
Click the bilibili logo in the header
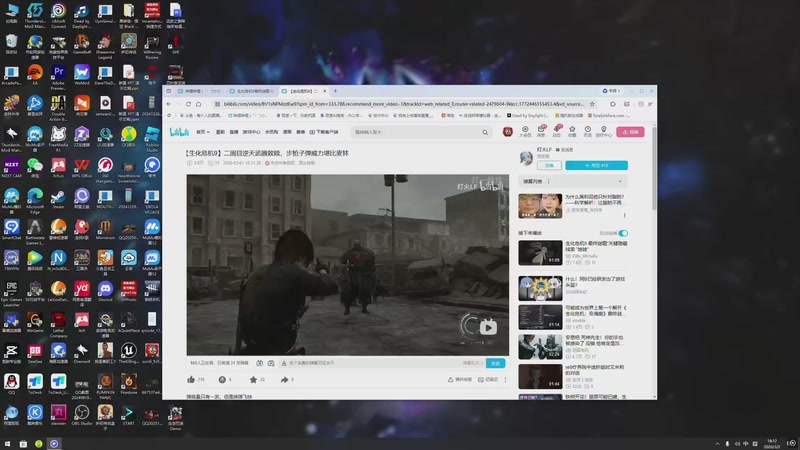[x=179, y=132]
